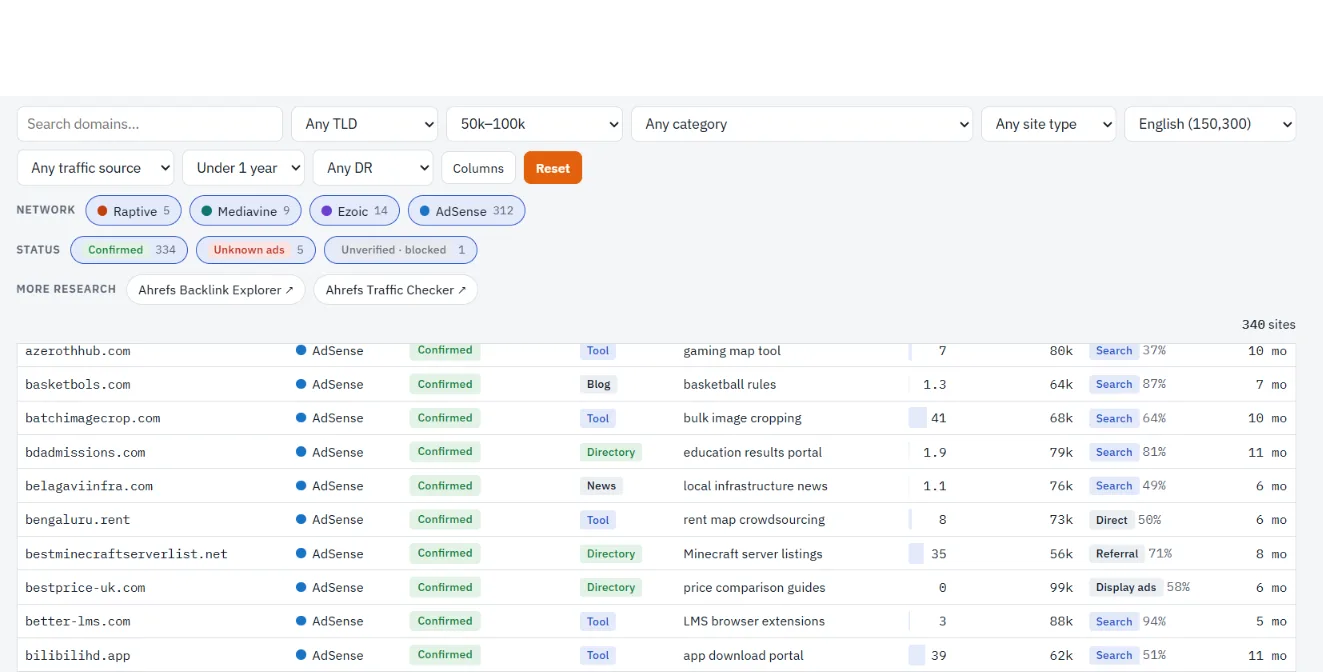Expand the Any DR dropdown
The height and width of the screenshot is (672, 1323).
(373, 168)
